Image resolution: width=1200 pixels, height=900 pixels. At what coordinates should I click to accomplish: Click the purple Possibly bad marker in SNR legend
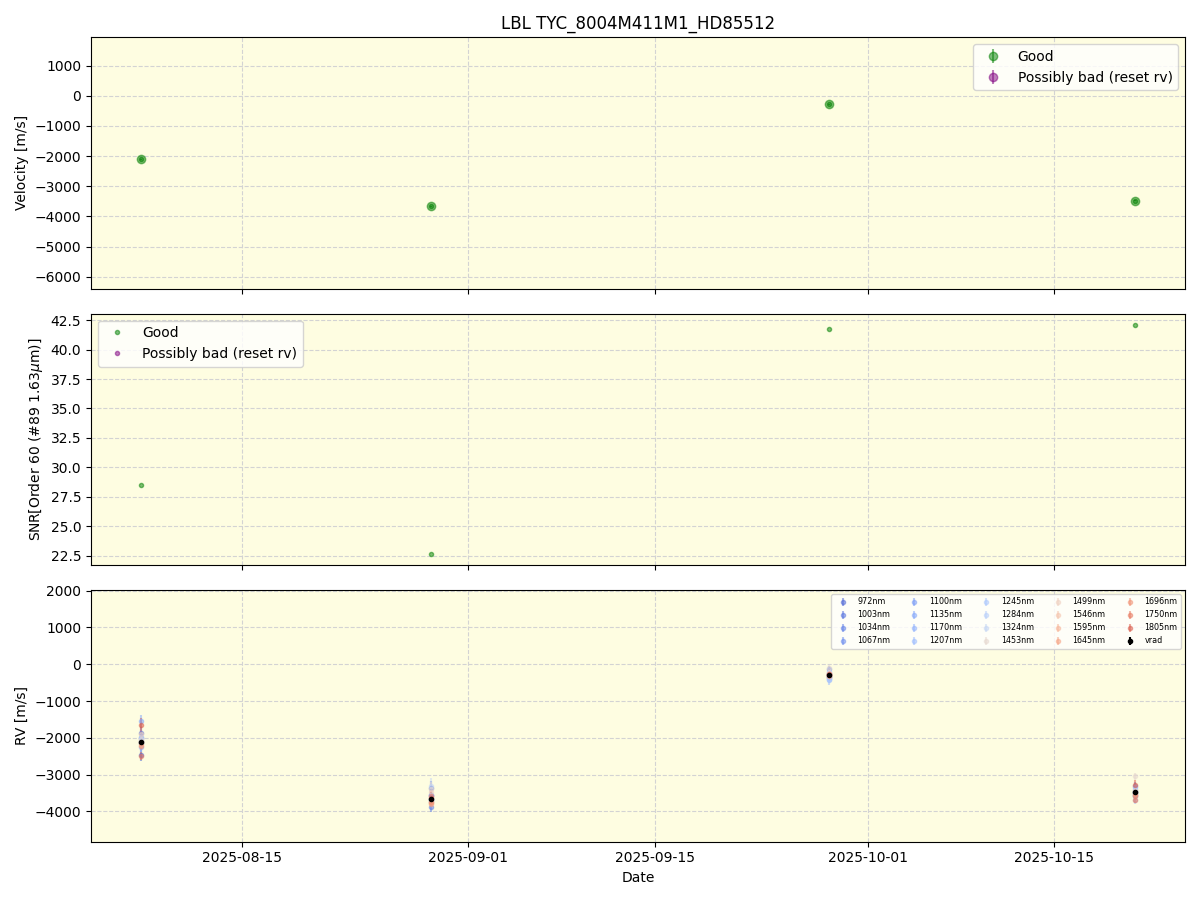click(x=118, y=353)
